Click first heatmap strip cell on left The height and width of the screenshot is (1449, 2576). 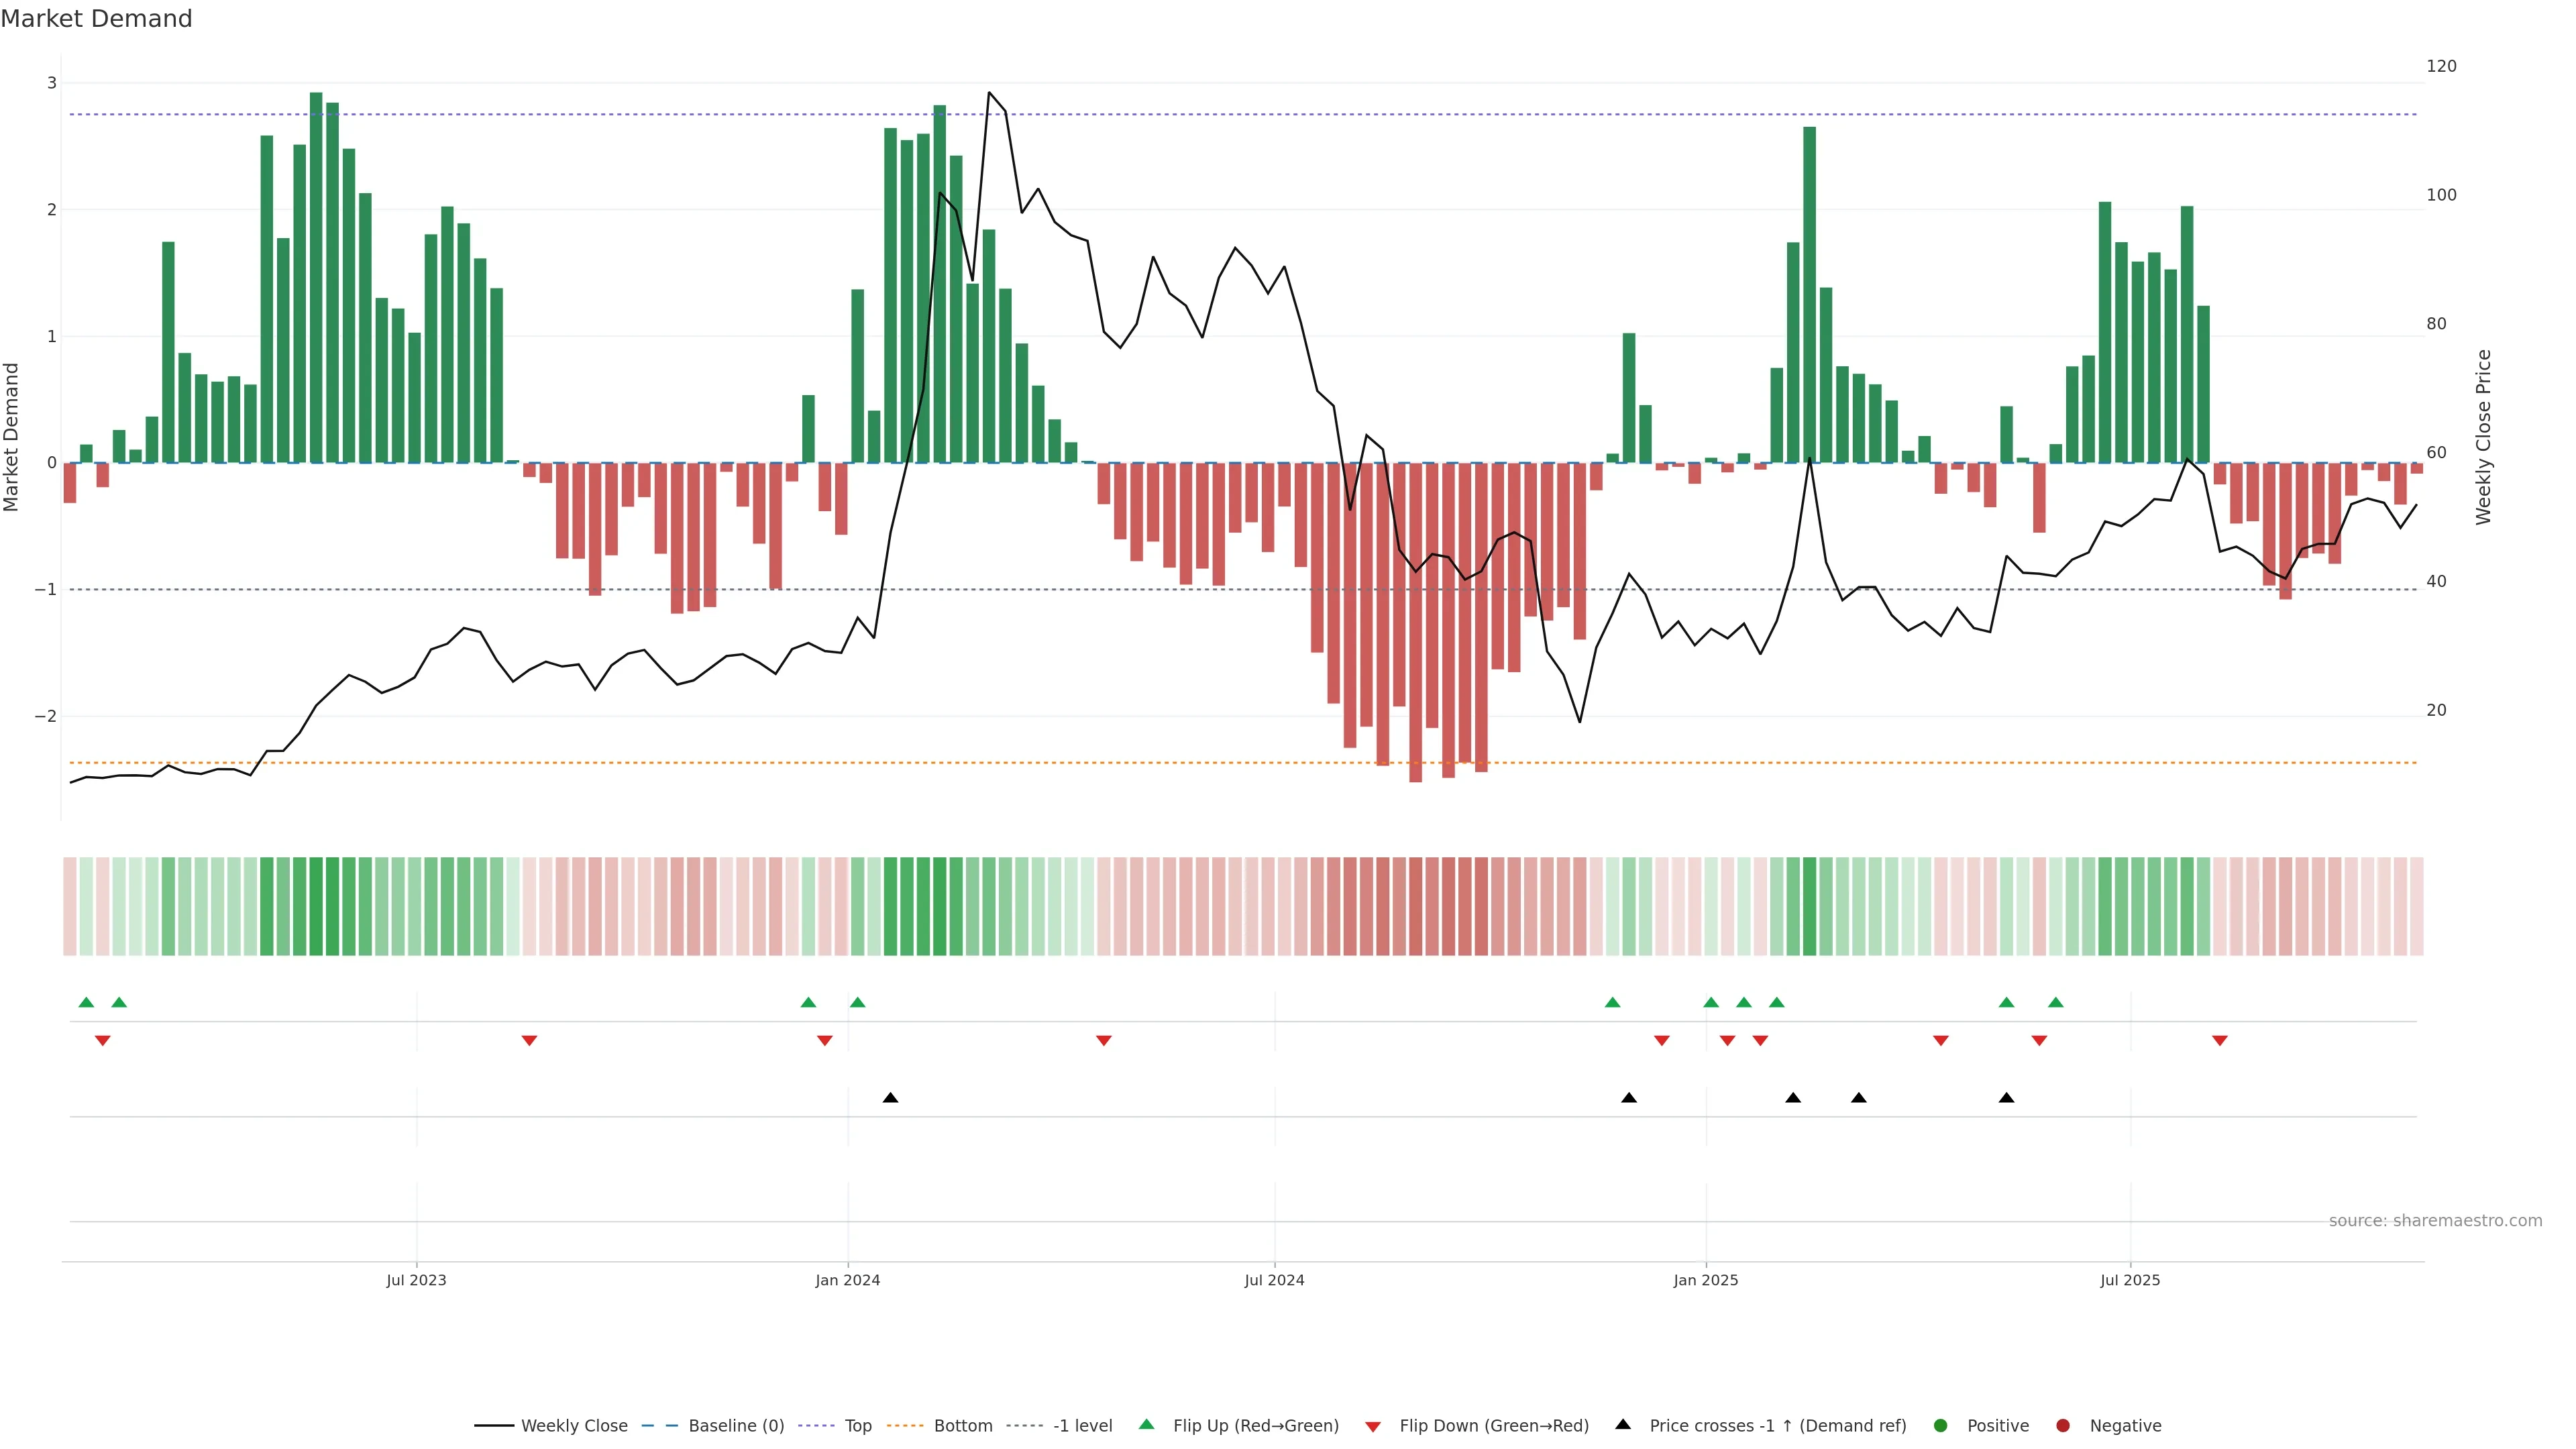pyautogui.click(x=70, y=906)
